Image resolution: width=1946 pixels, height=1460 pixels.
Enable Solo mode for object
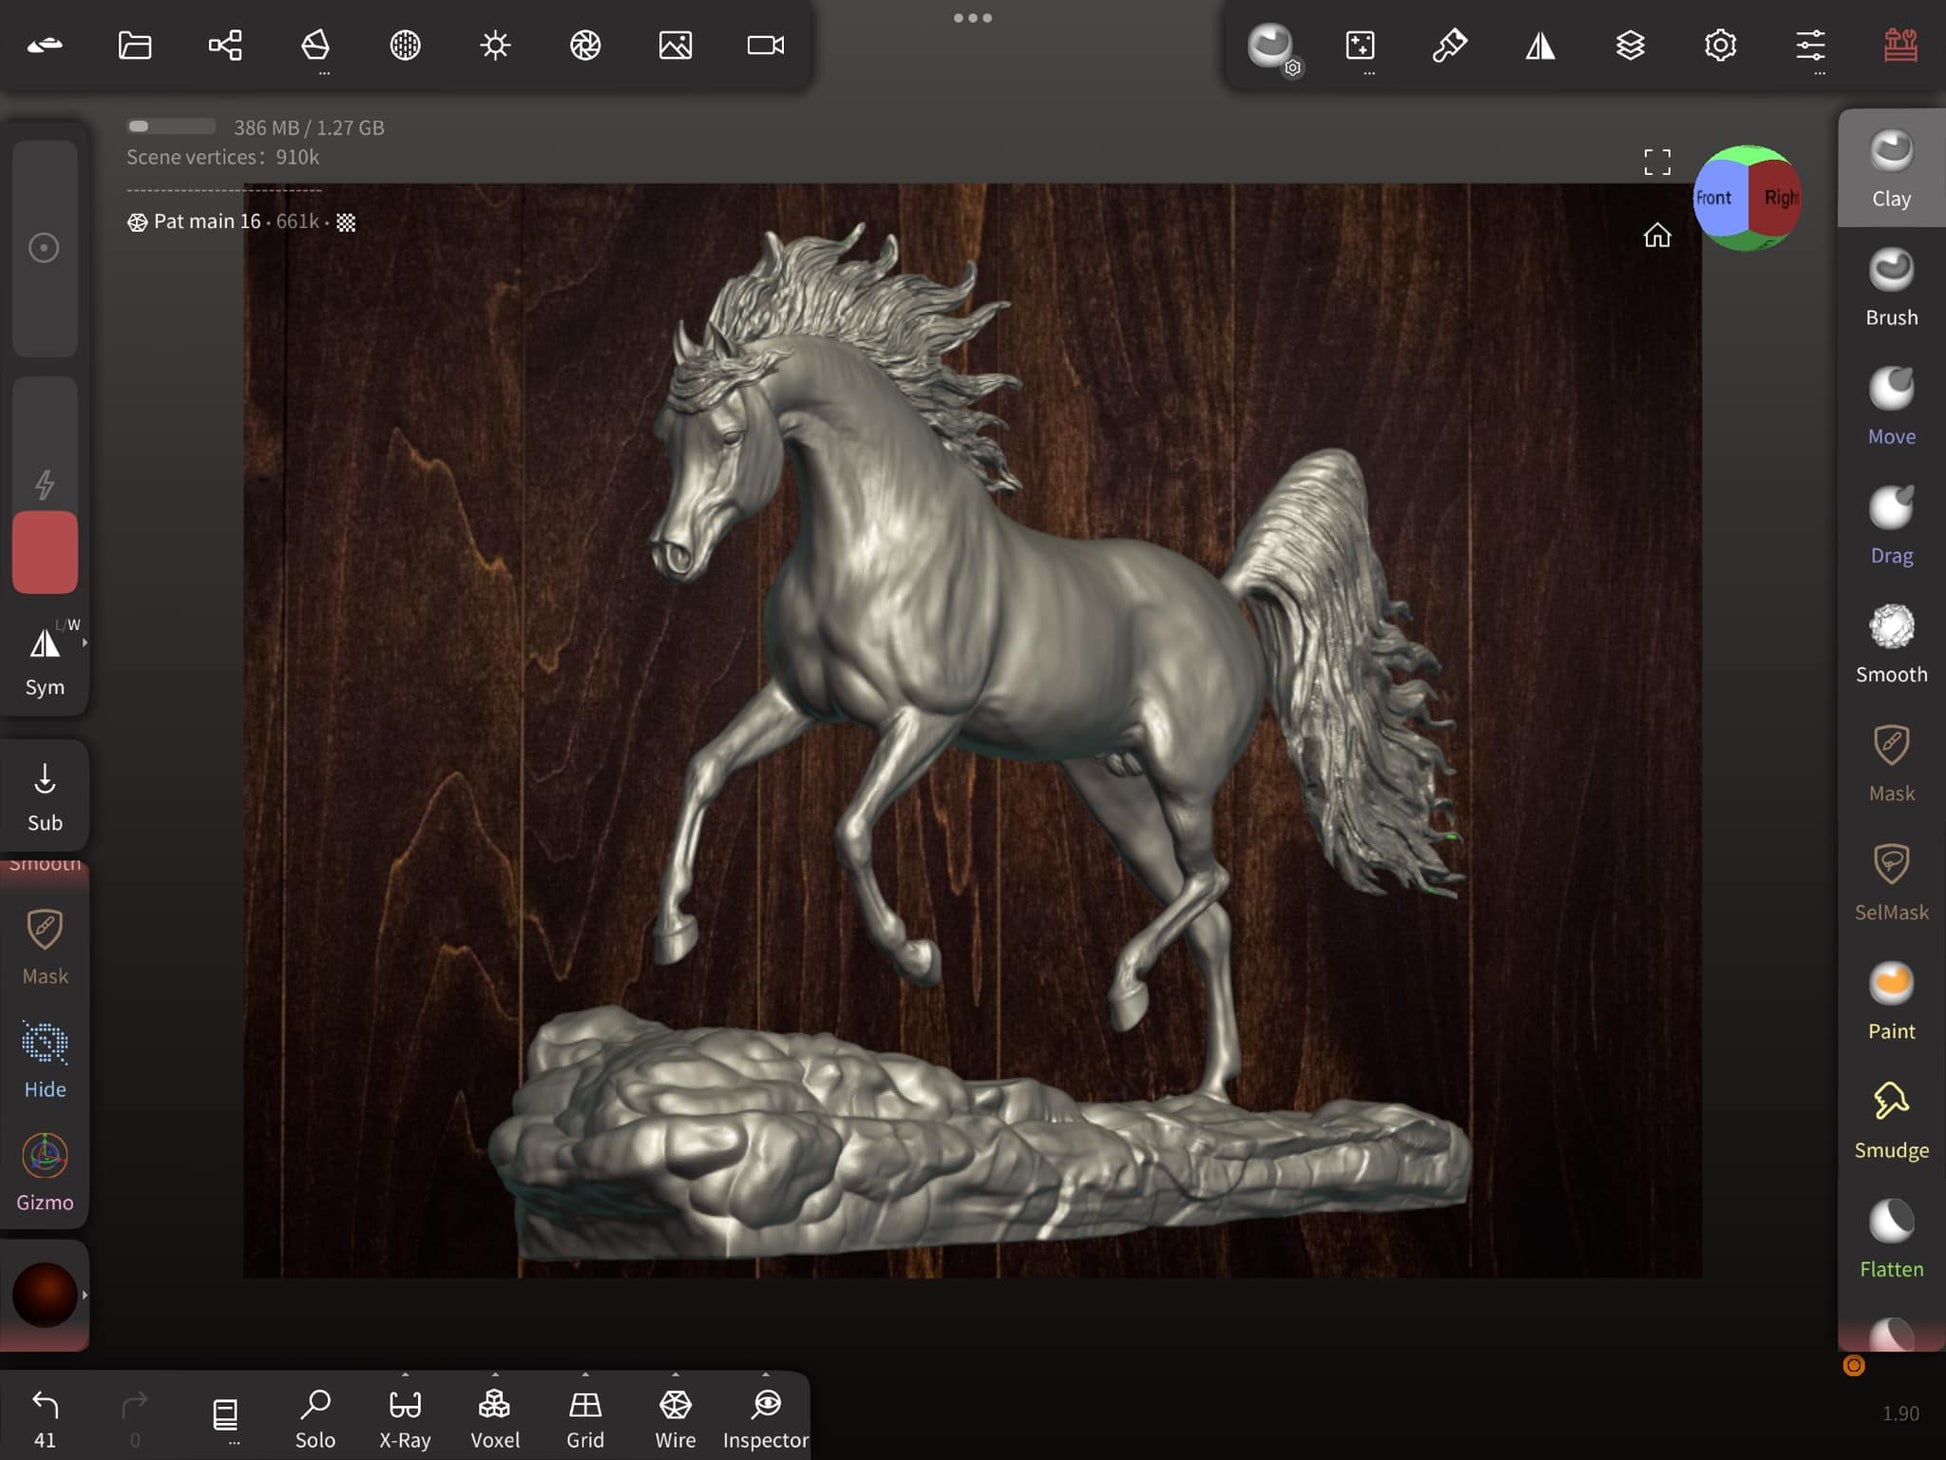tap(315, 1417)
